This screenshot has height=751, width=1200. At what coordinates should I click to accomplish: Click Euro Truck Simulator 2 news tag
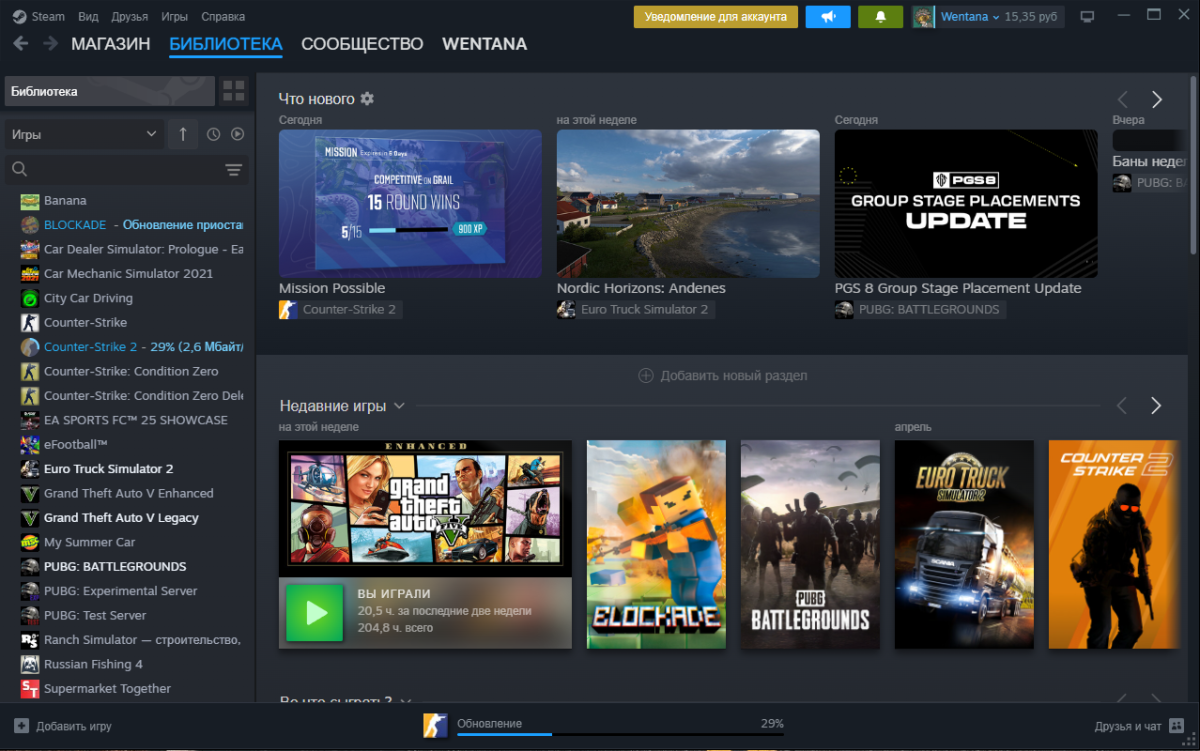coord(635,310)
